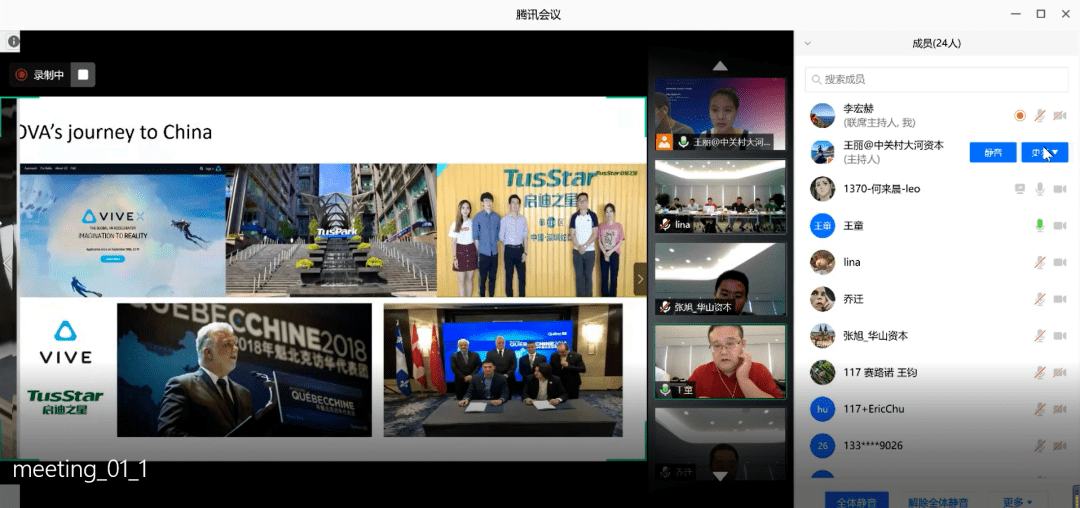Select member name 117+EricChu

tap(874, 409)
